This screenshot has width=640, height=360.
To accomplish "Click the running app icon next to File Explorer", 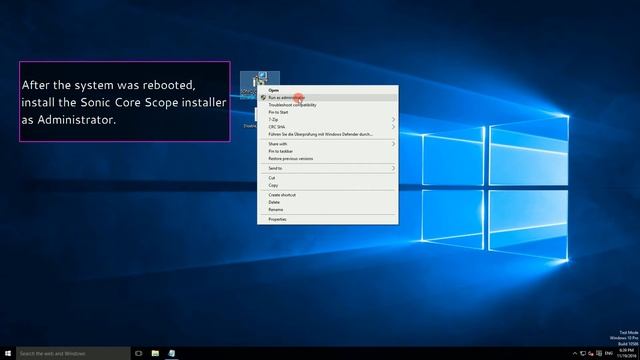I will pos(172,353).
